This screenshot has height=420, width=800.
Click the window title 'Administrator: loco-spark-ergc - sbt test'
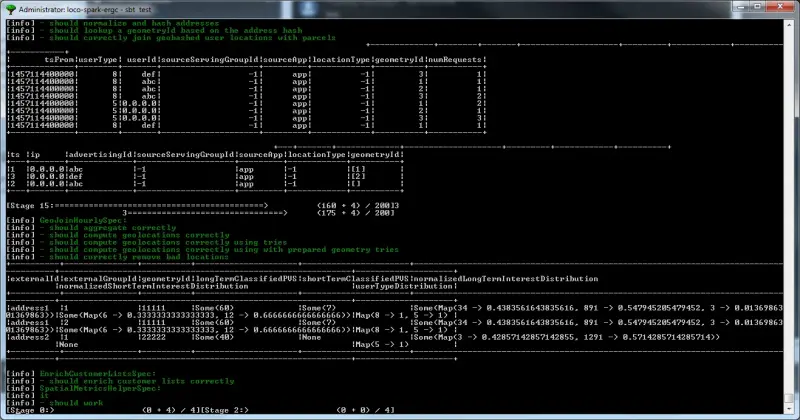85,10
